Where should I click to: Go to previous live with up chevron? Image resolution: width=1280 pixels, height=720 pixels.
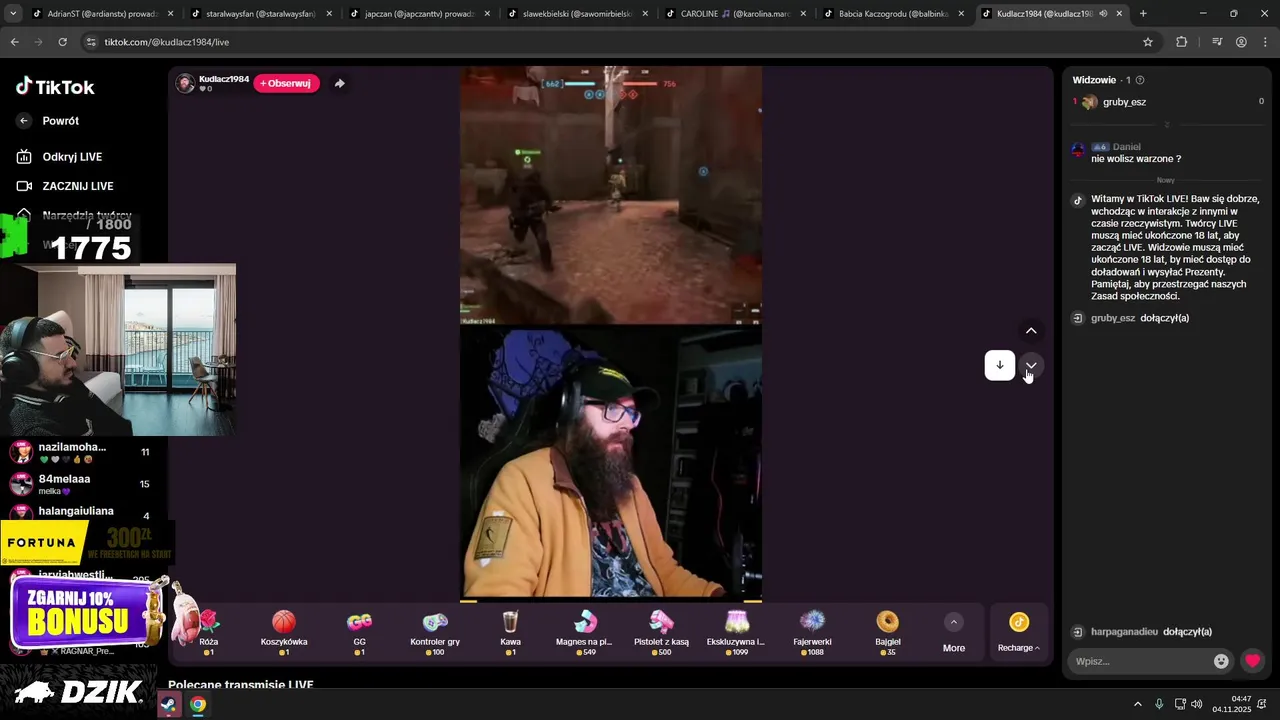pos(1031,331)
